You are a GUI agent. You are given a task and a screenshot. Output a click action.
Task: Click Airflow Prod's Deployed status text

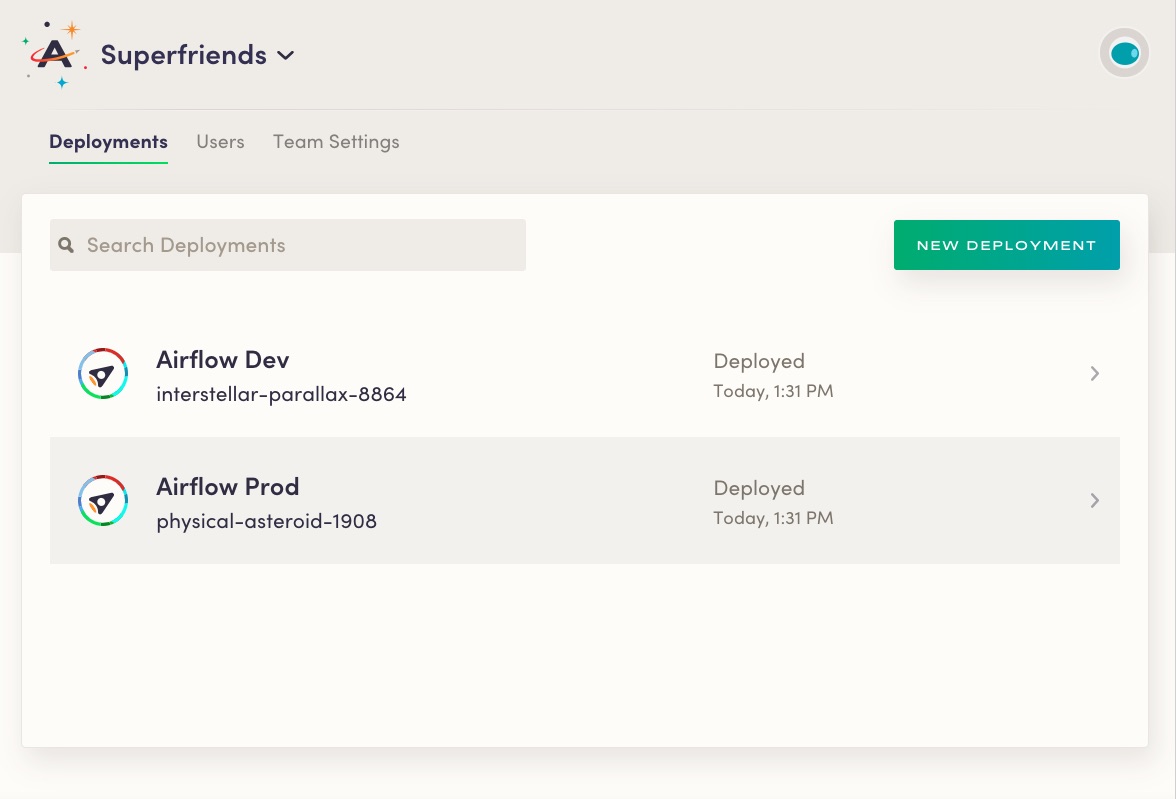(759, 488)
